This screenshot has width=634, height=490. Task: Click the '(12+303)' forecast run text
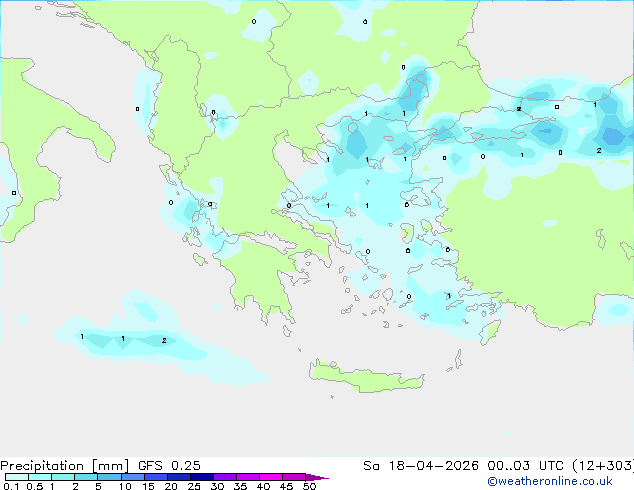pyautogui.click(x=603, y=466)
